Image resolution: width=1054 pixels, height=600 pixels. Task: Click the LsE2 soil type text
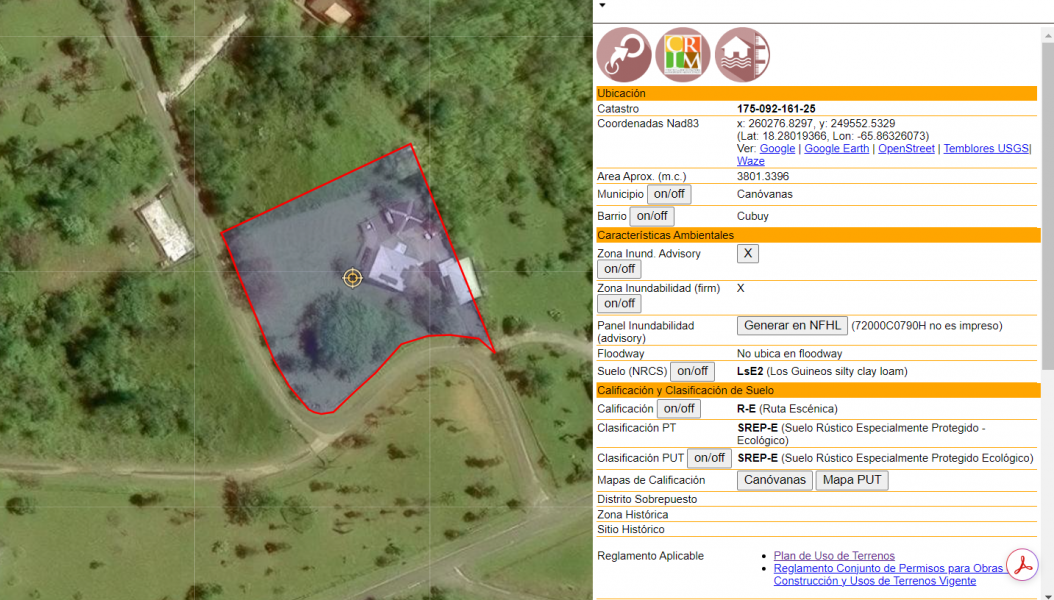tap(750, 371)
